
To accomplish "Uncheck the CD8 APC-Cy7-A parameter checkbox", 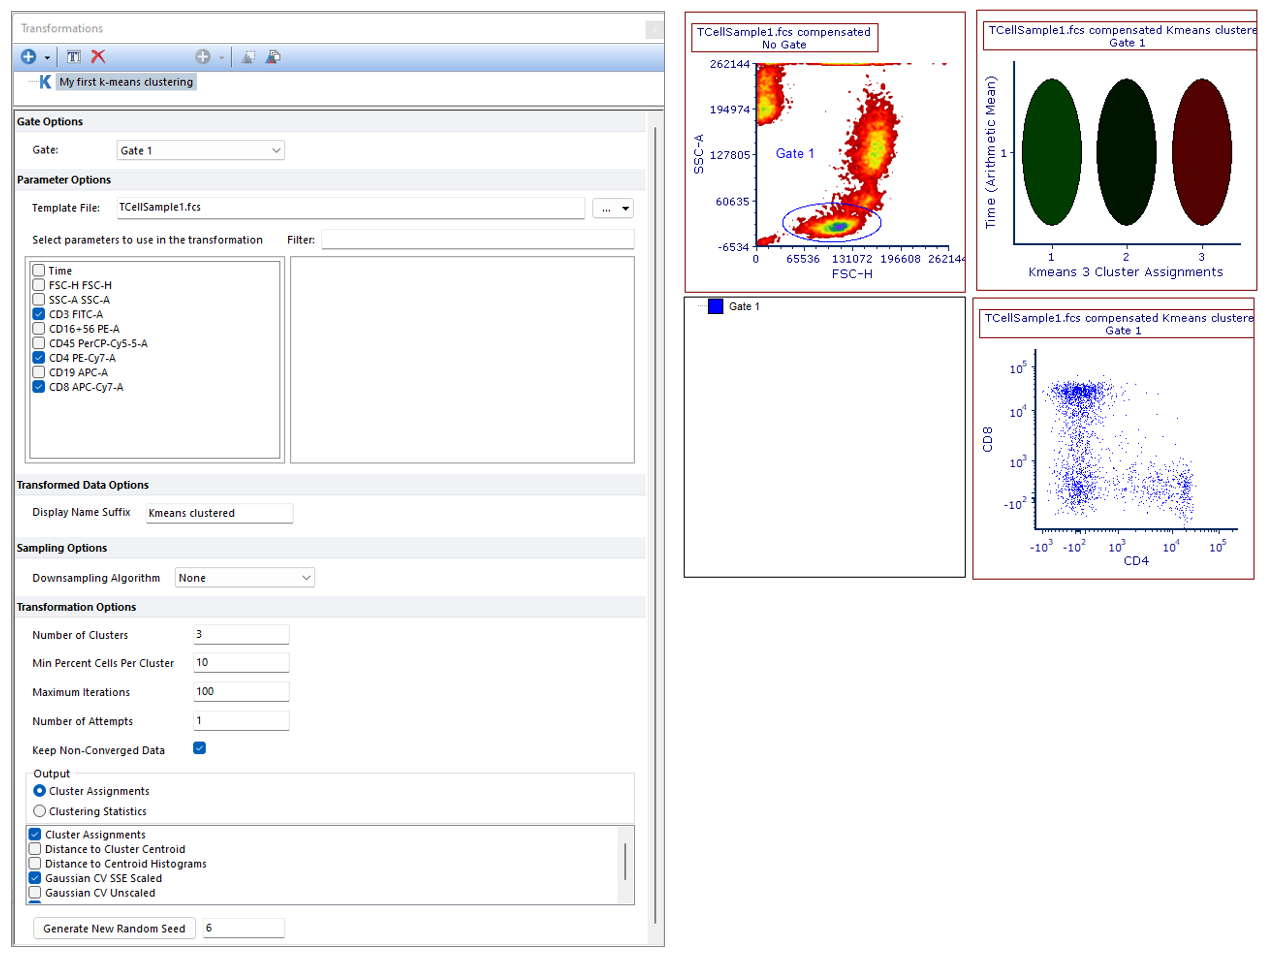I will [x=39, y=386].
